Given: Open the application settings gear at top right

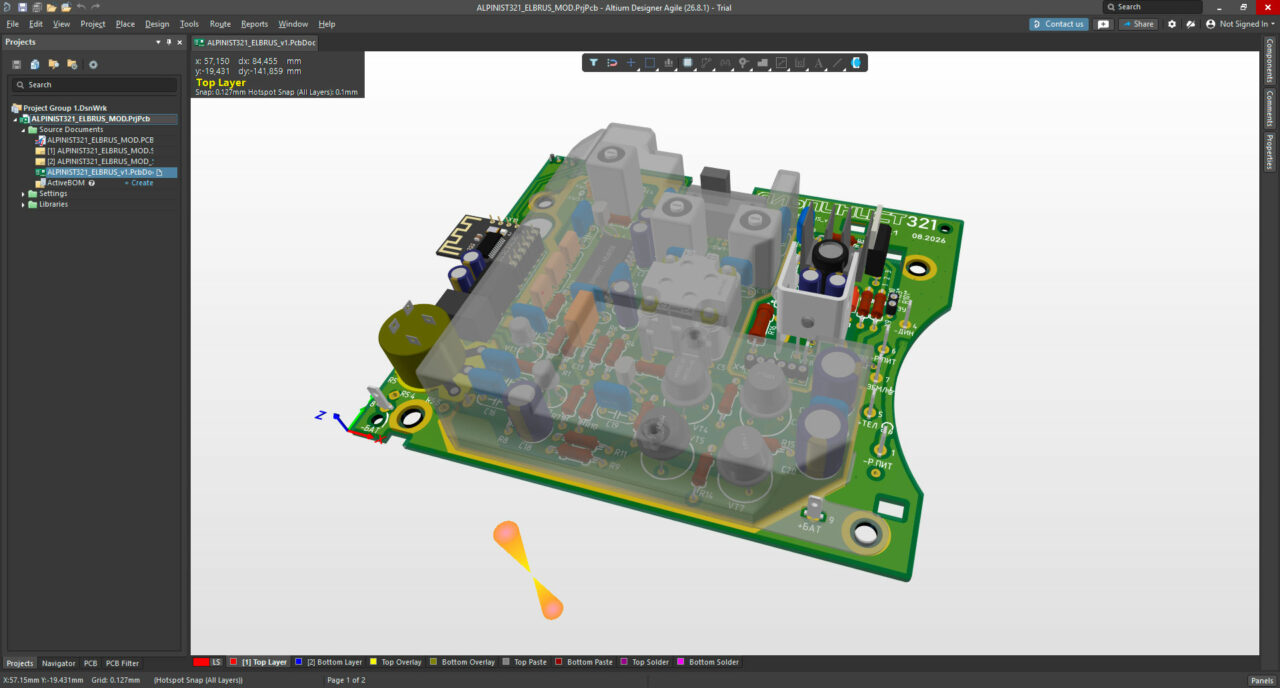Looking at the screenshot, I should coord(1172,24).
